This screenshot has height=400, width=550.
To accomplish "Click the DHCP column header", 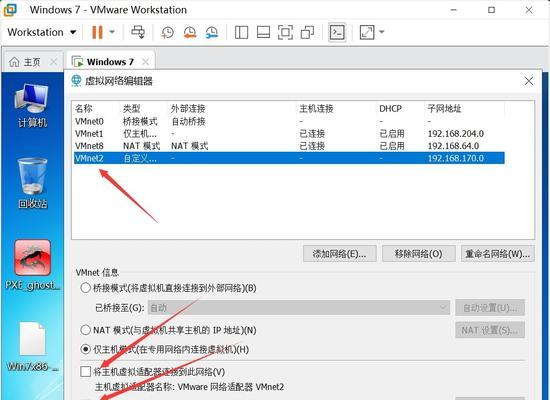I will click(390, 109).
